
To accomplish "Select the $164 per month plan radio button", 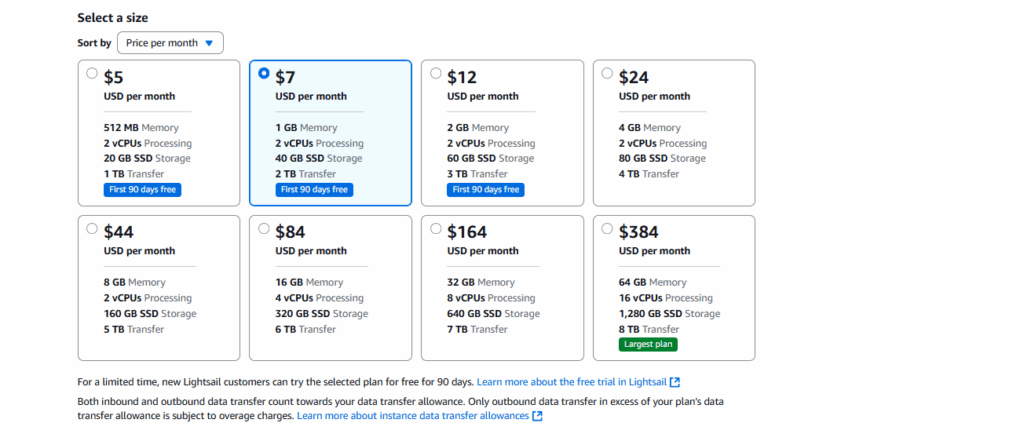I will pyautogui.click(x=436, y=228).
